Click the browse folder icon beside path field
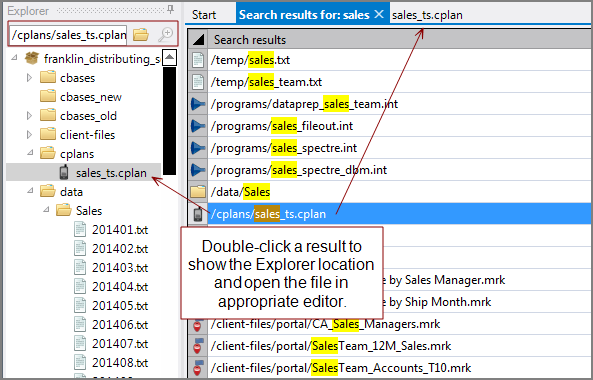This screenshot has height=380, width=593. 141,34
